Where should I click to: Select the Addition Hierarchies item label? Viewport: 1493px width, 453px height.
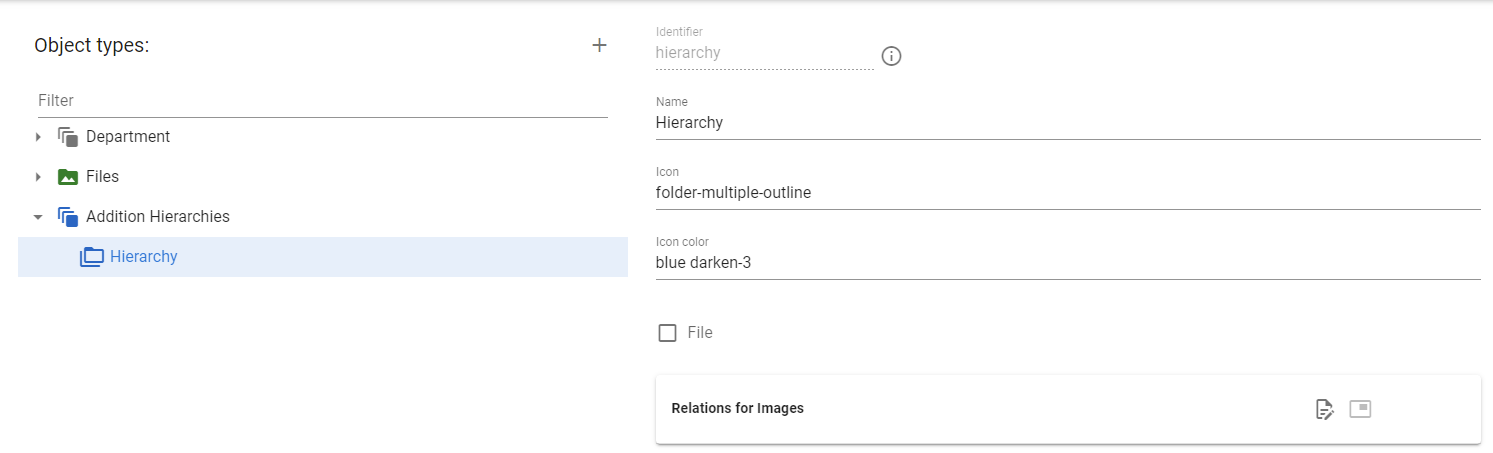[158, 217]
